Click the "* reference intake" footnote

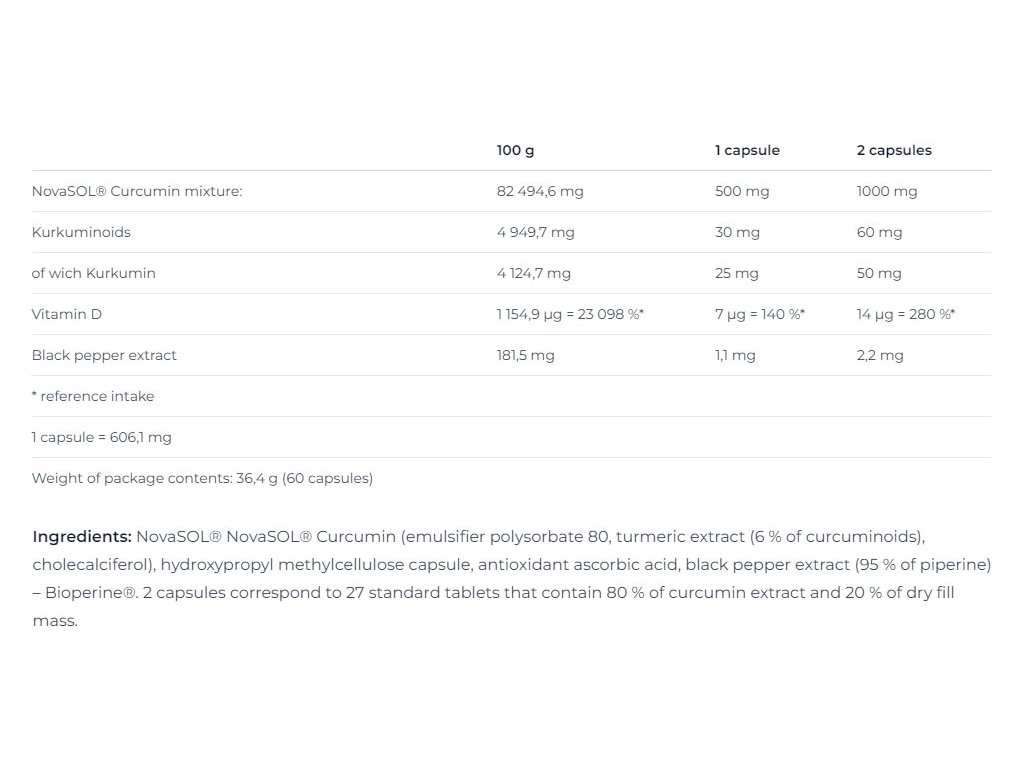pyautogui.click(x=93, y=396)
